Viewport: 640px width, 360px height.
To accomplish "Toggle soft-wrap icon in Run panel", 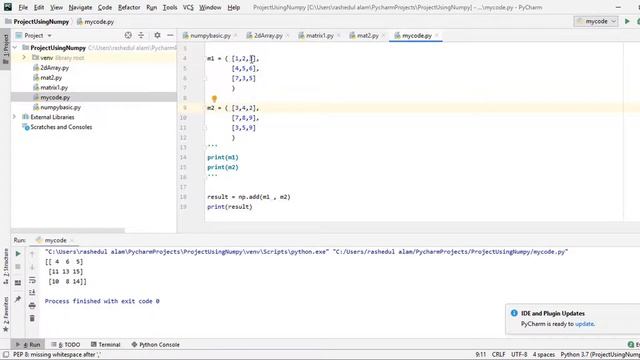I will pos(32,280).
